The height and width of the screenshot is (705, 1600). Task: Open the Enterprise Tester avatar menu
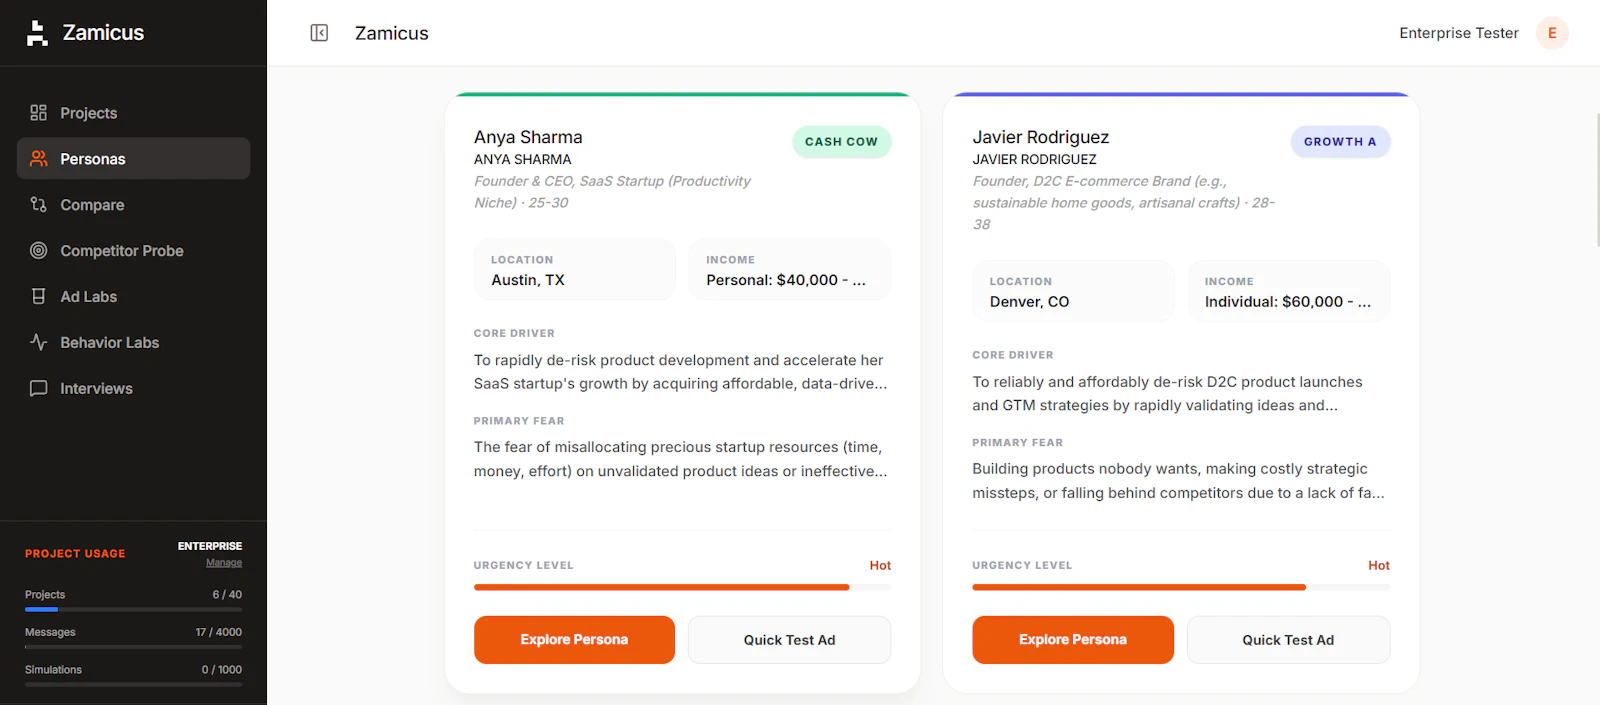point(1552,33)
